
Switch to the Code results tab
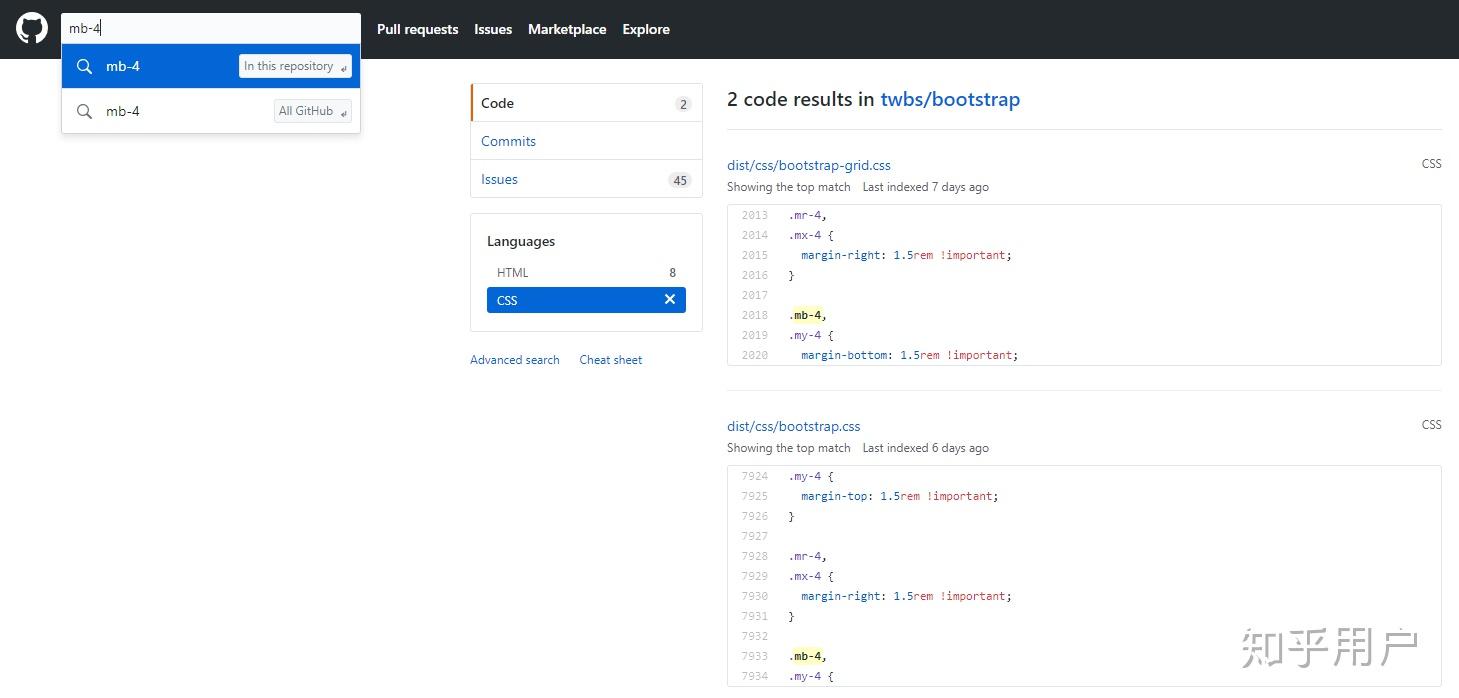pos(586,103)
